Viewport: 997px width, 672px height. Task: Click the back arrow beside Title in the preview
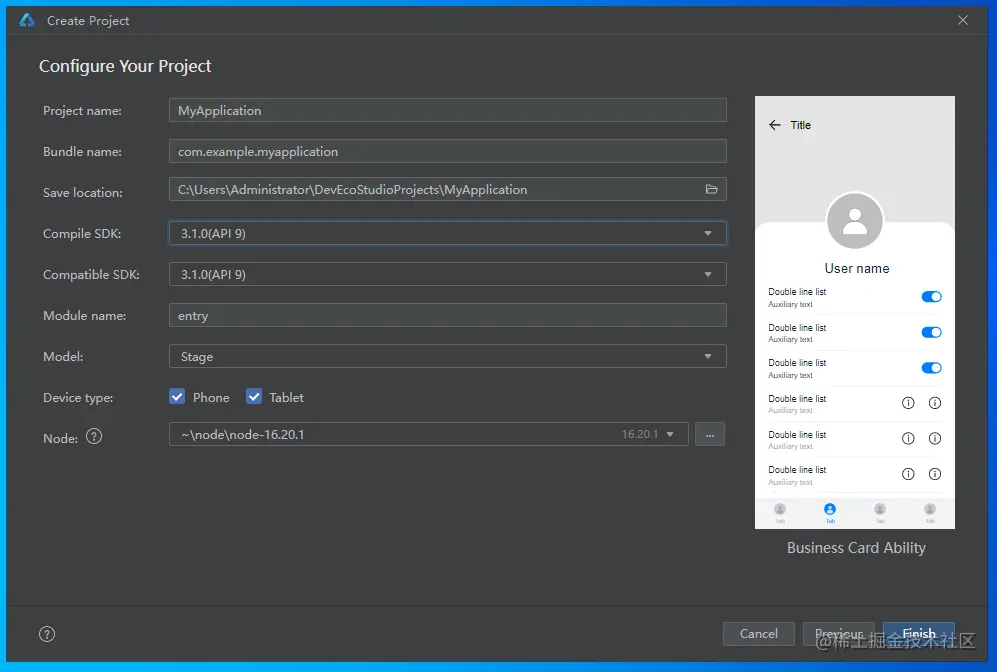pos(774,125)
